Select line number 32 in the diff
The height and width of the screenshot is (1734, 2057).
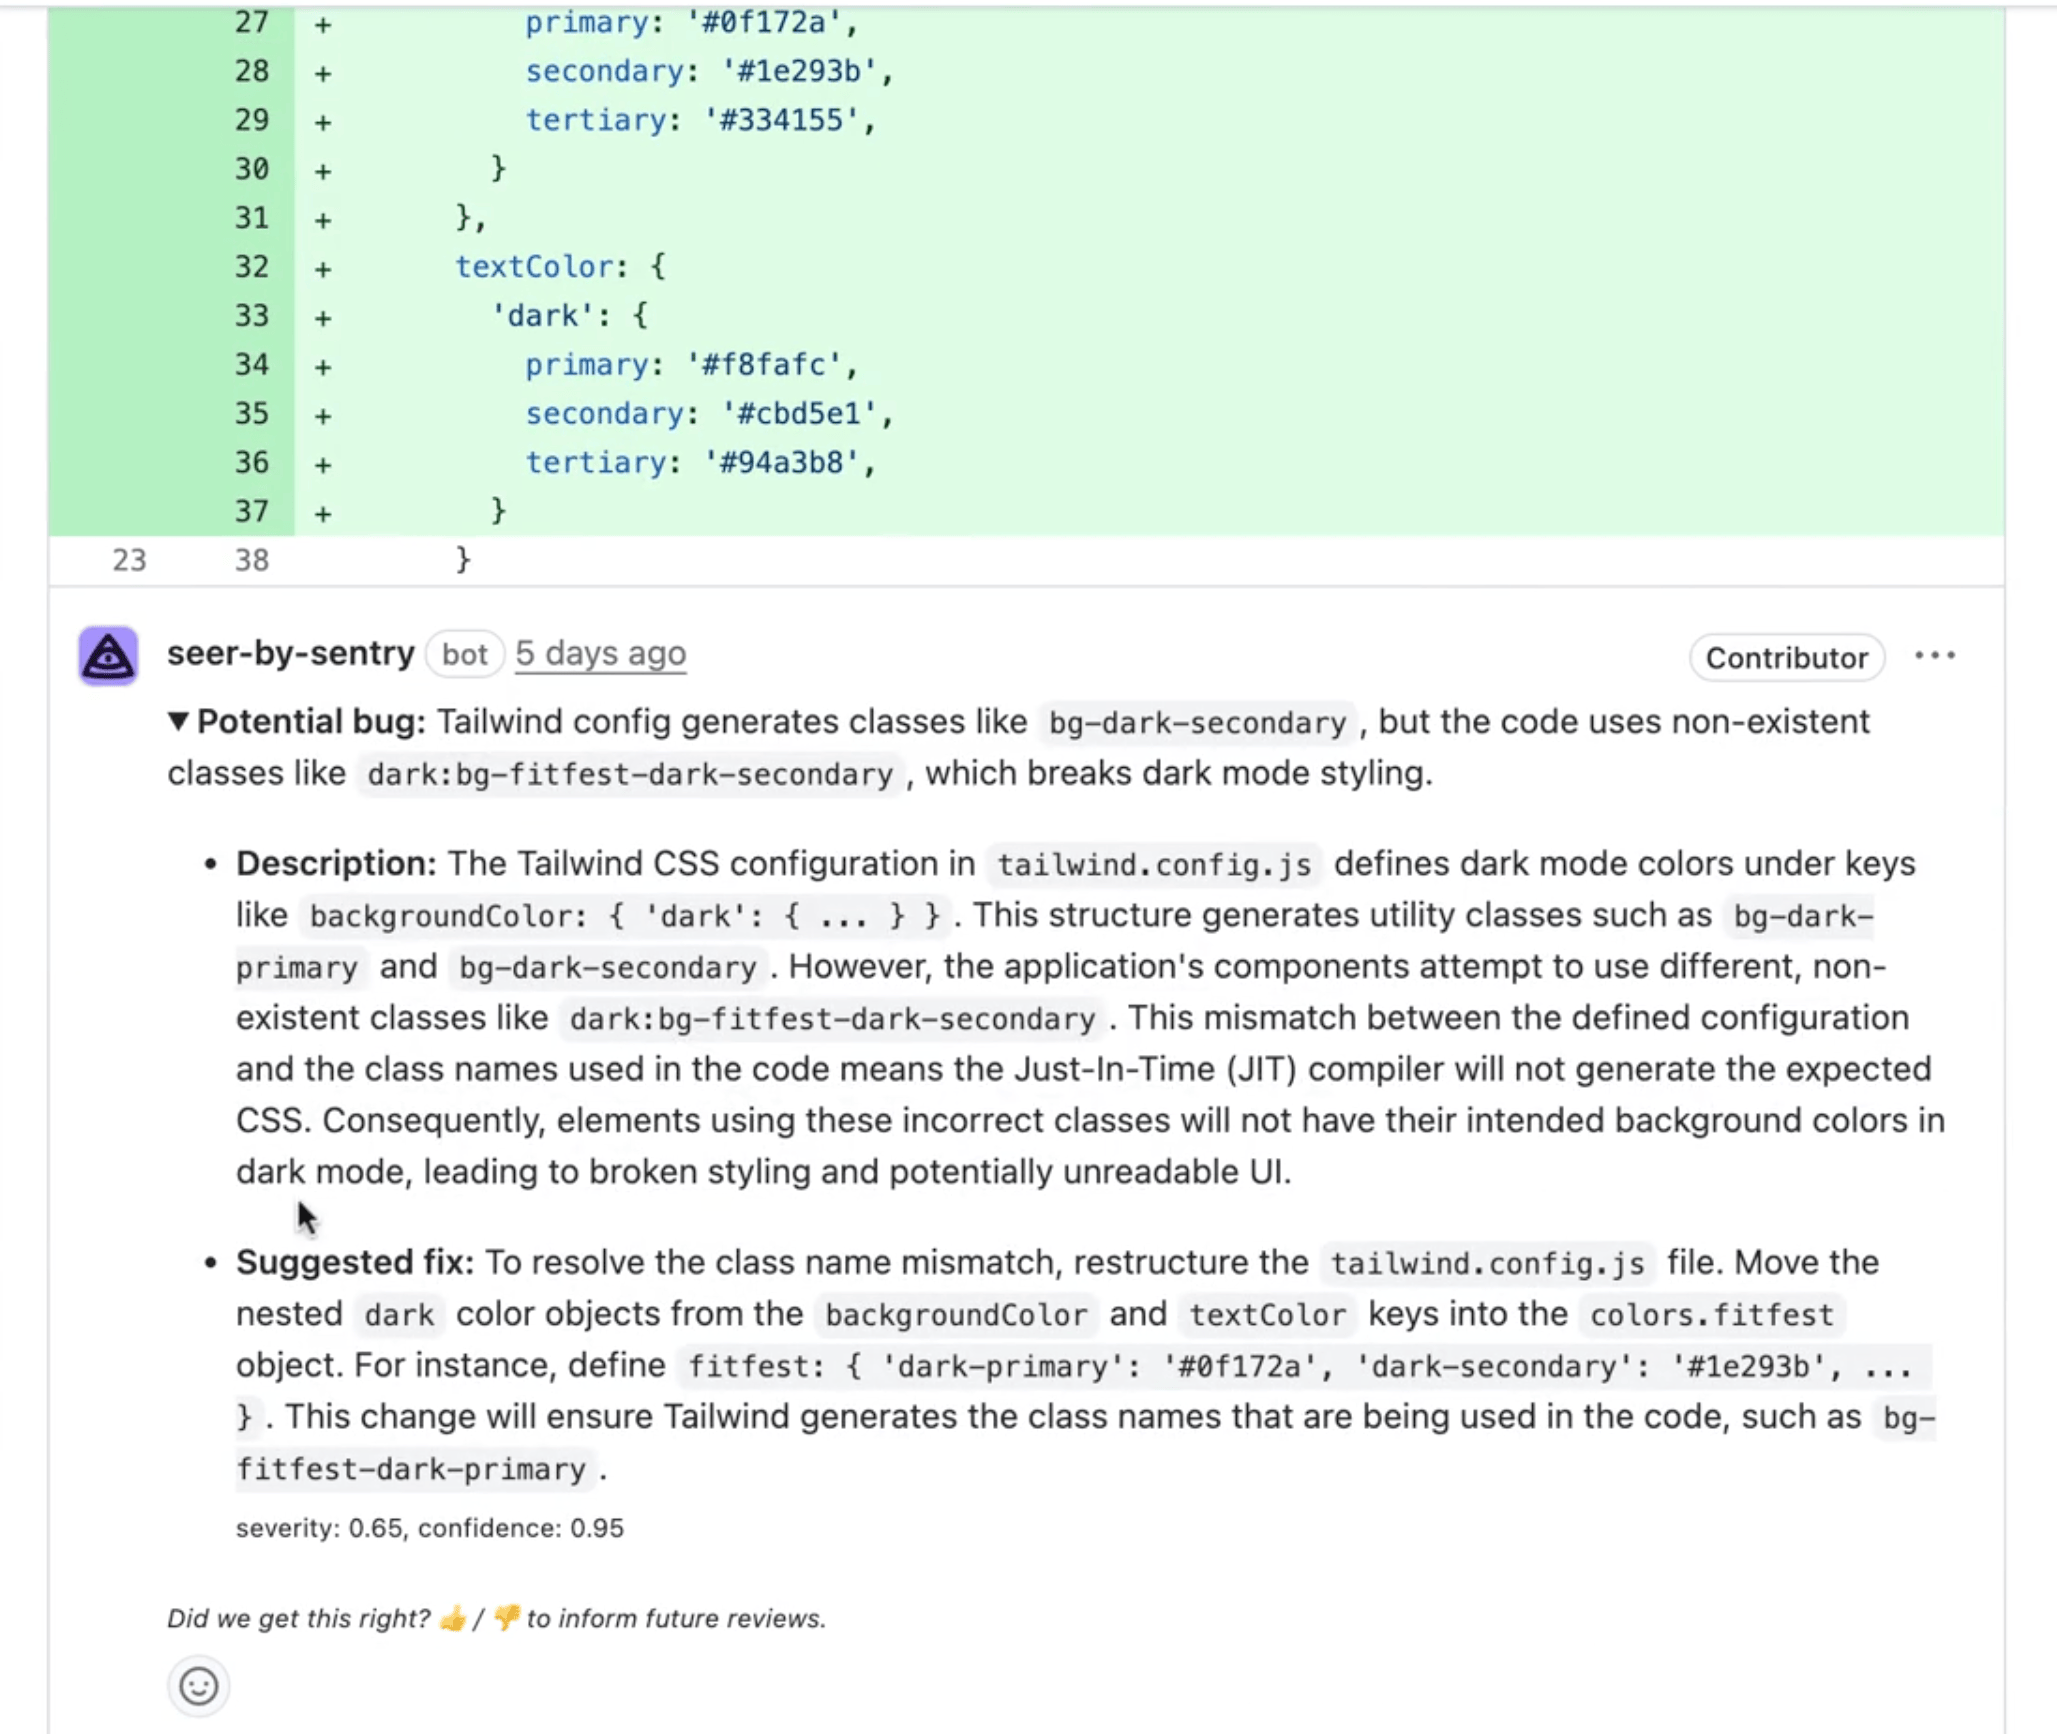coord(251,267)
